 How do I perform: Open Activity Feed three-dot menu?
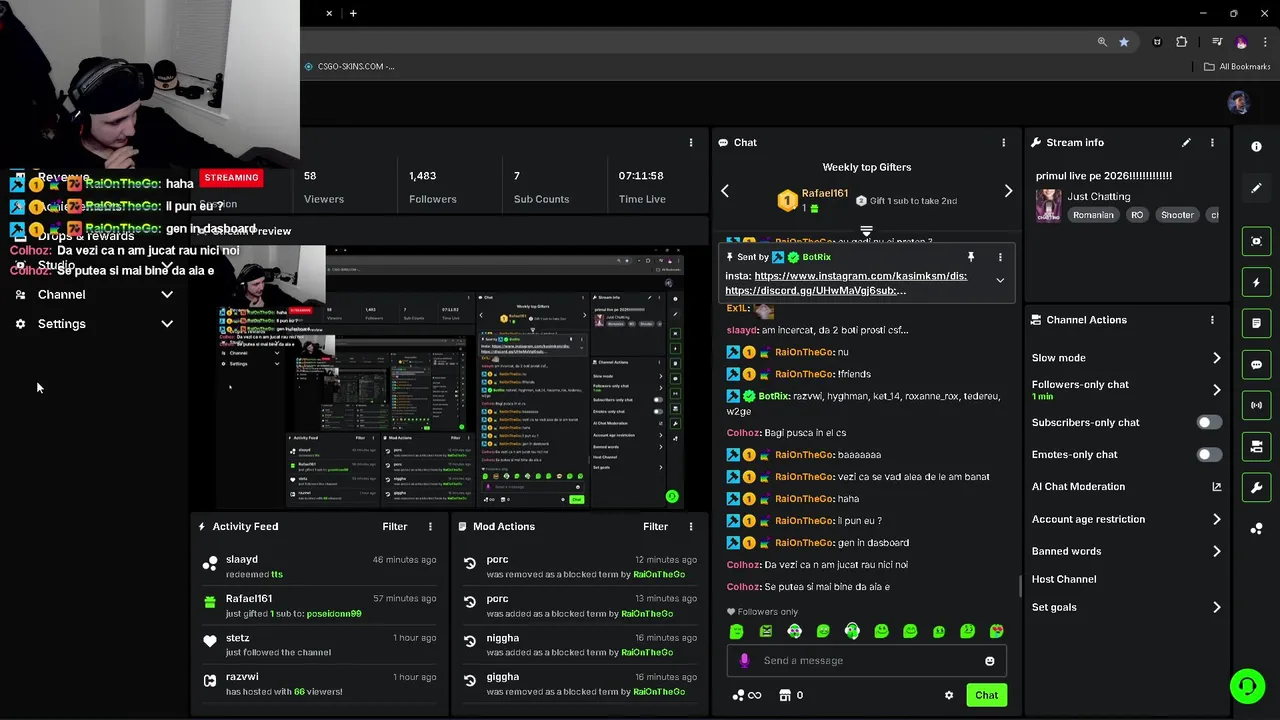coord(430,526)
